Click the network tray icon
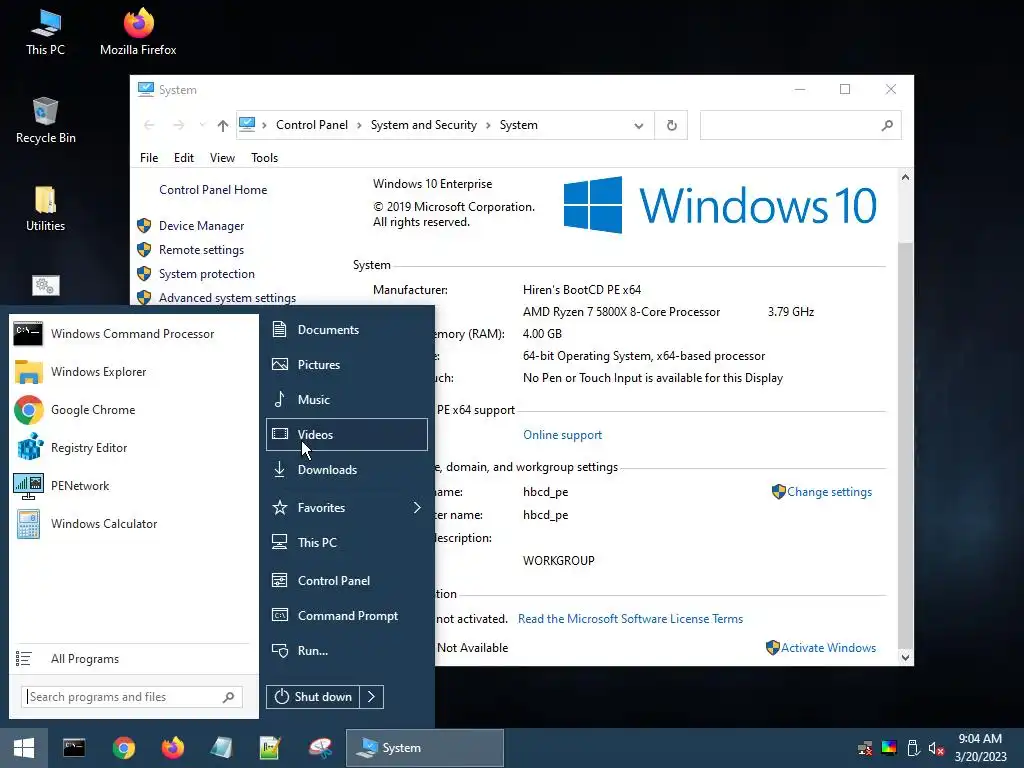 coord(865,748)
